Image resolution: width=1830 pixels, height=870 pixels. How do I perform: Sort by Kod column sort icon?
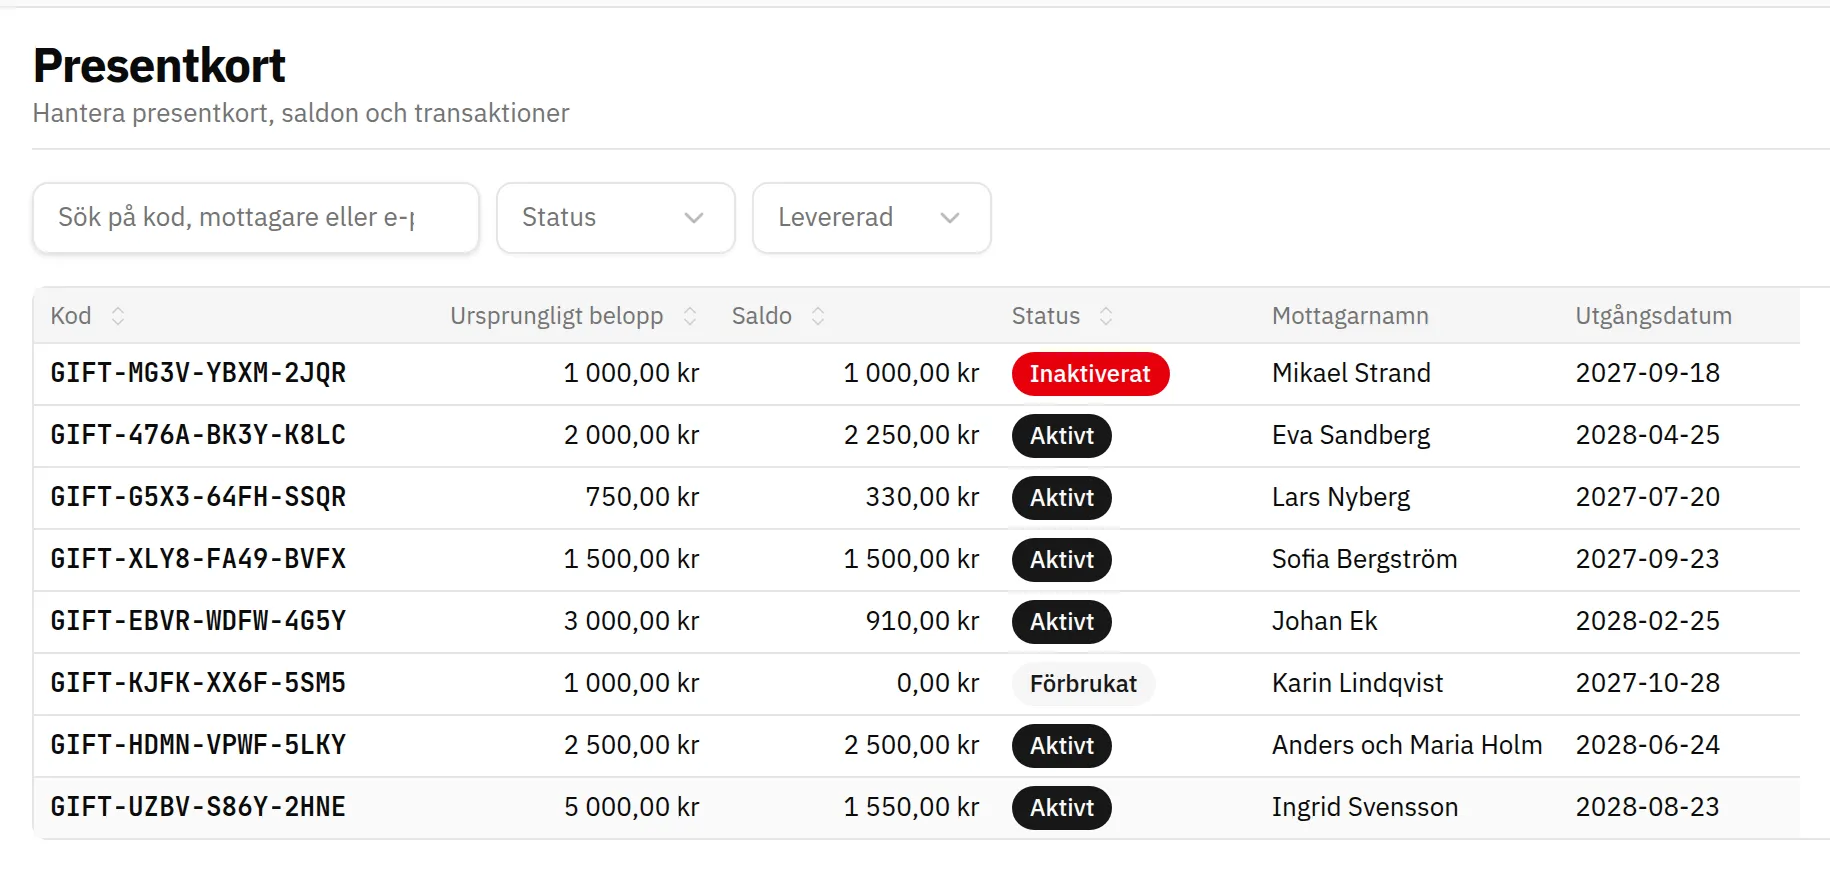pyautogui.click(x=118, y=316)
